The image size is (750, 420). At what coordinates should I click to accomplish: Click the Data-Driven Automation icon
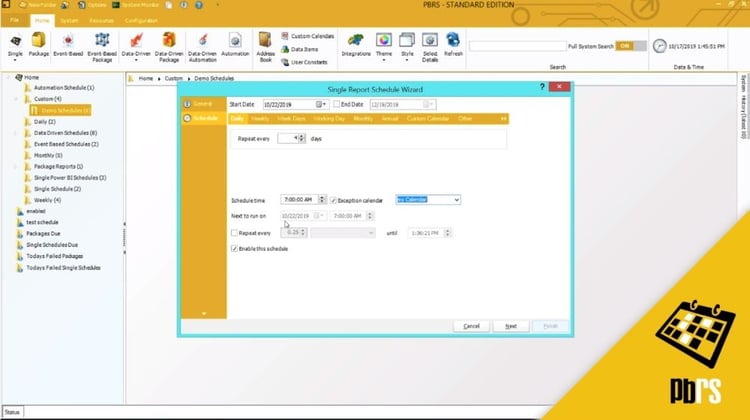[203, 41]
